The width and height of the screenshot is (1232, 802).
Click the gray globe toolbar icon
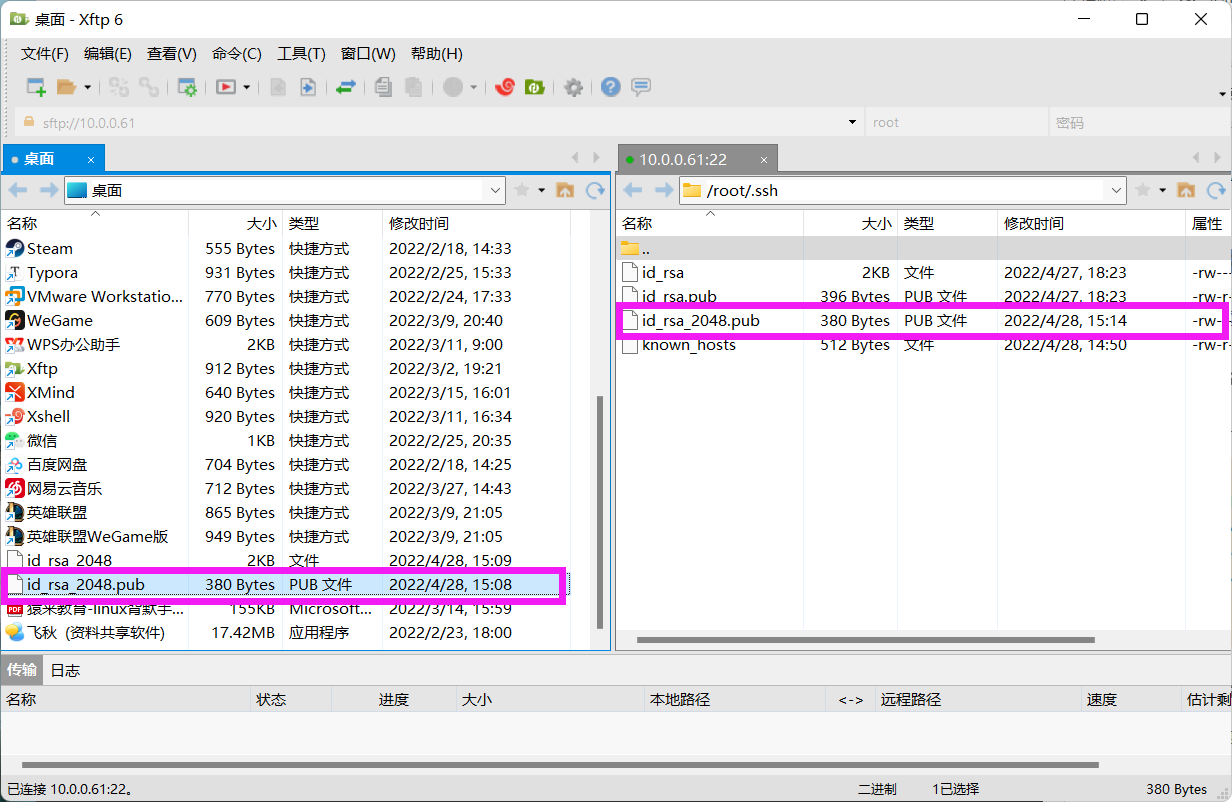click(x=453, y=87)
